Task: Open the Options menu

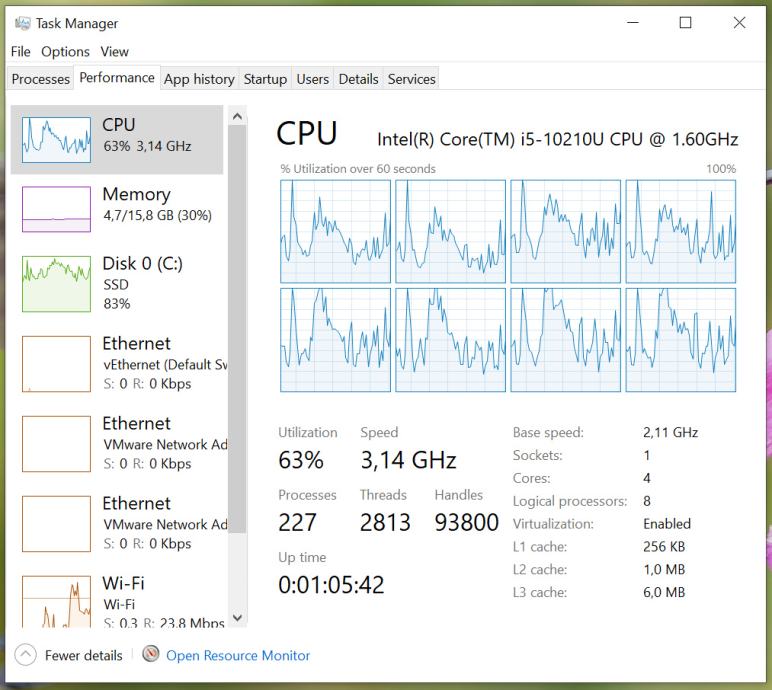Action: (65, 52)
